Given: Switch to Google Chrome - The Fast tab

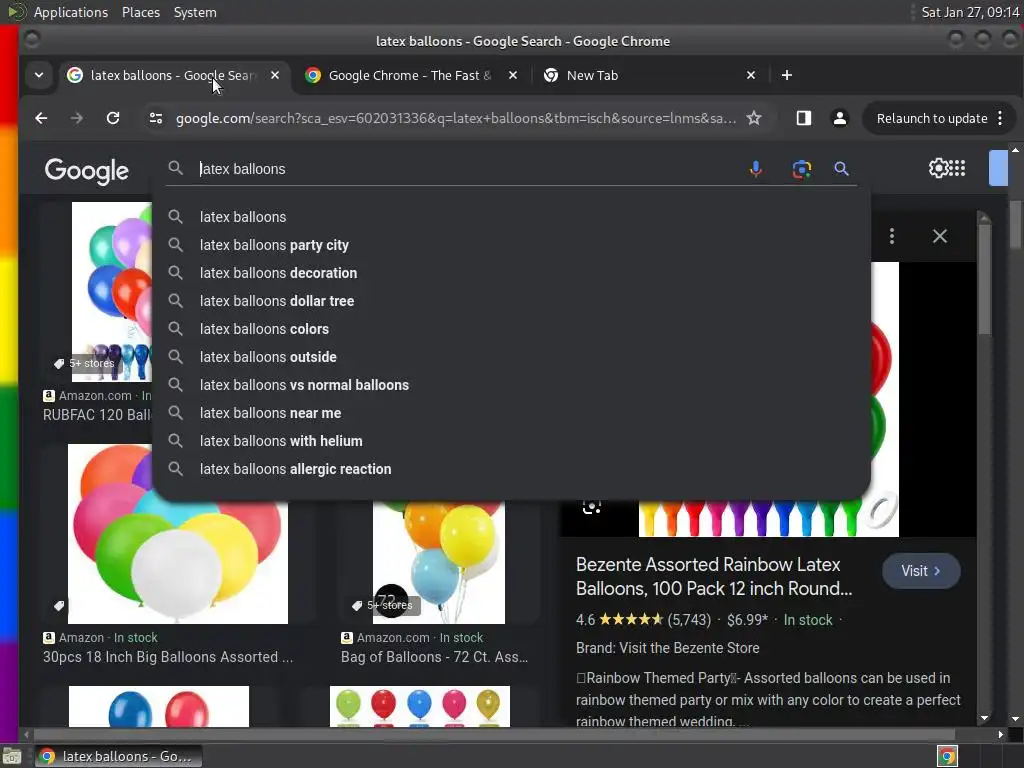Looking at the screenshot, I should tap(409, 75).
